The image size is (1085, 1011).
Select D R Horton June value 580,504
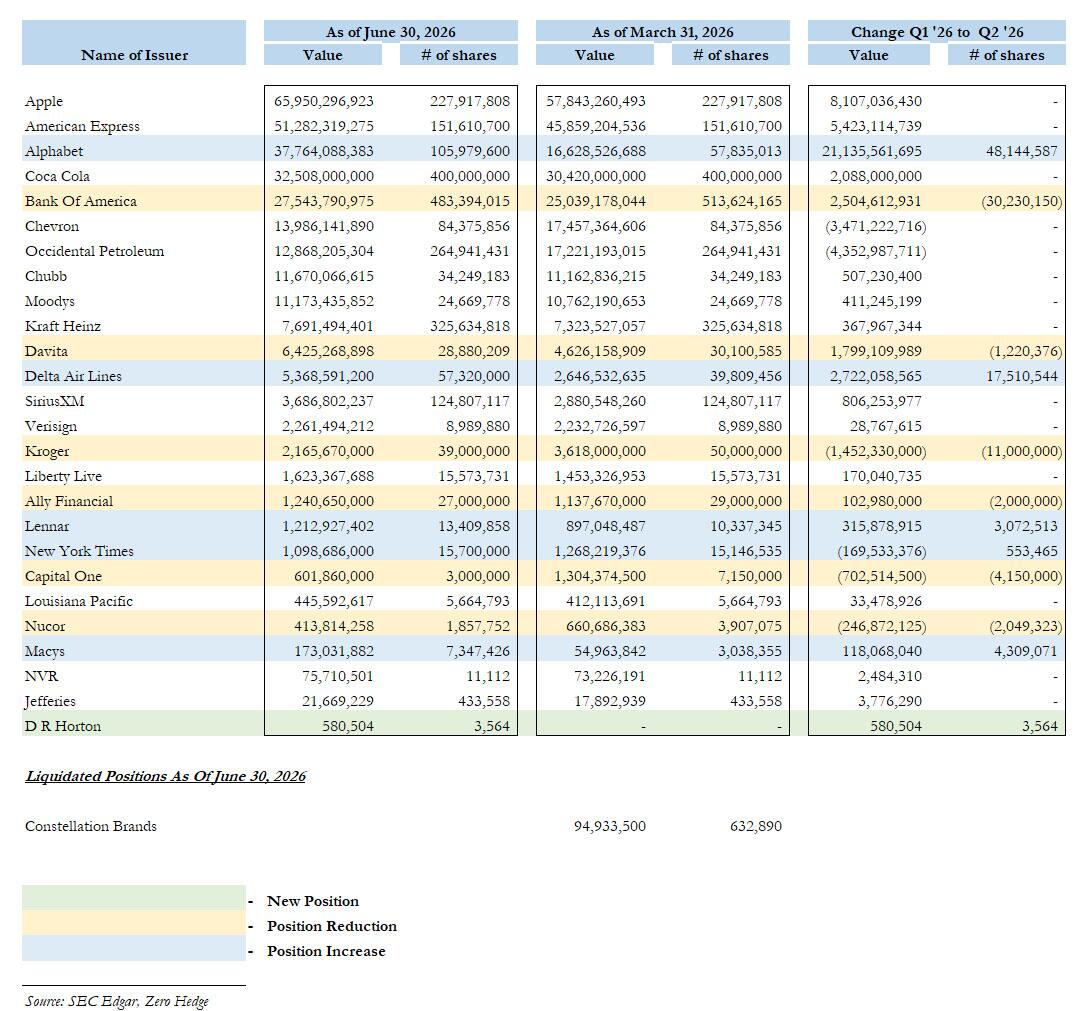(x=348, y=727)
